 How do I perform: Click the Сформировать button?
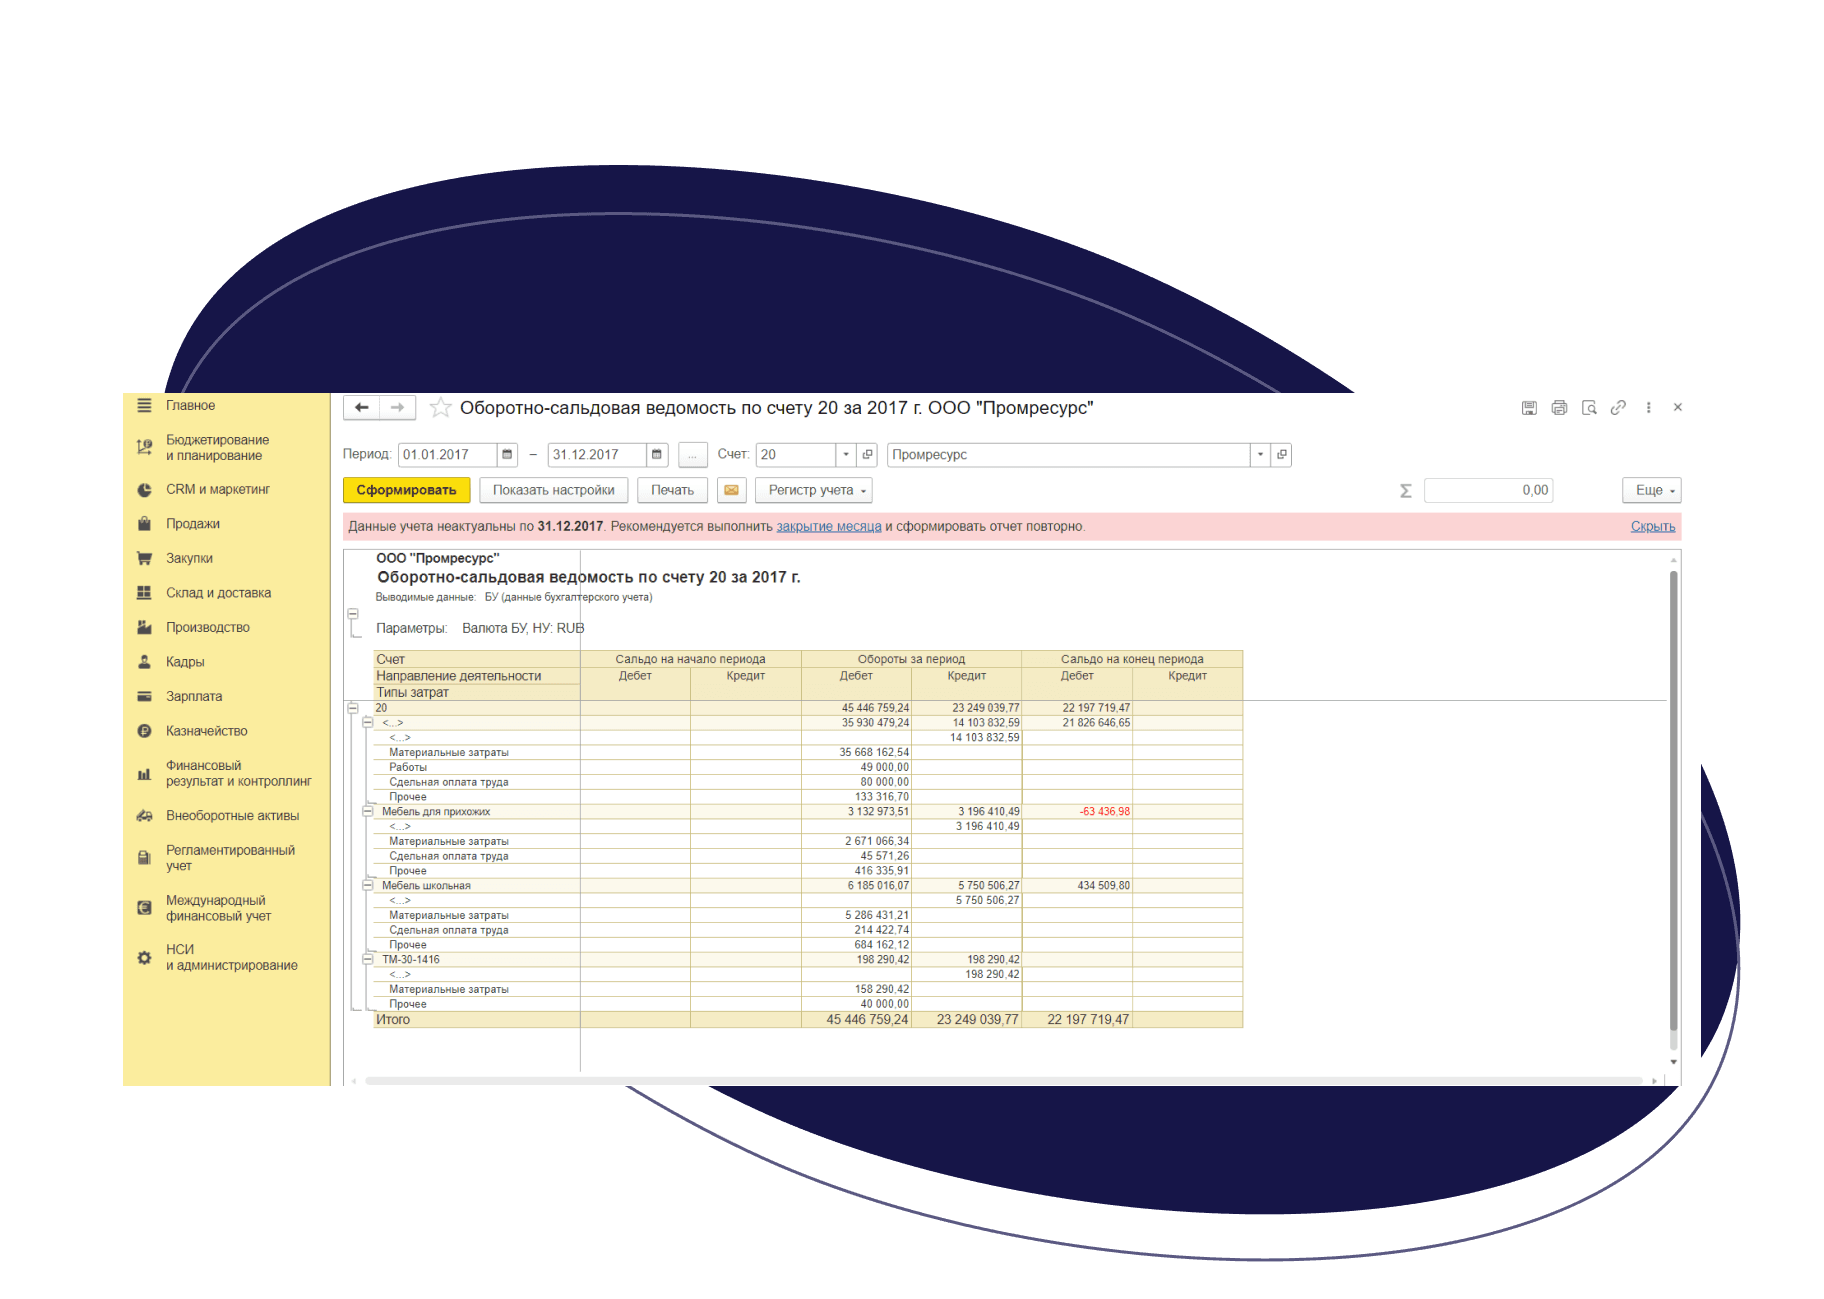point(406,490)
